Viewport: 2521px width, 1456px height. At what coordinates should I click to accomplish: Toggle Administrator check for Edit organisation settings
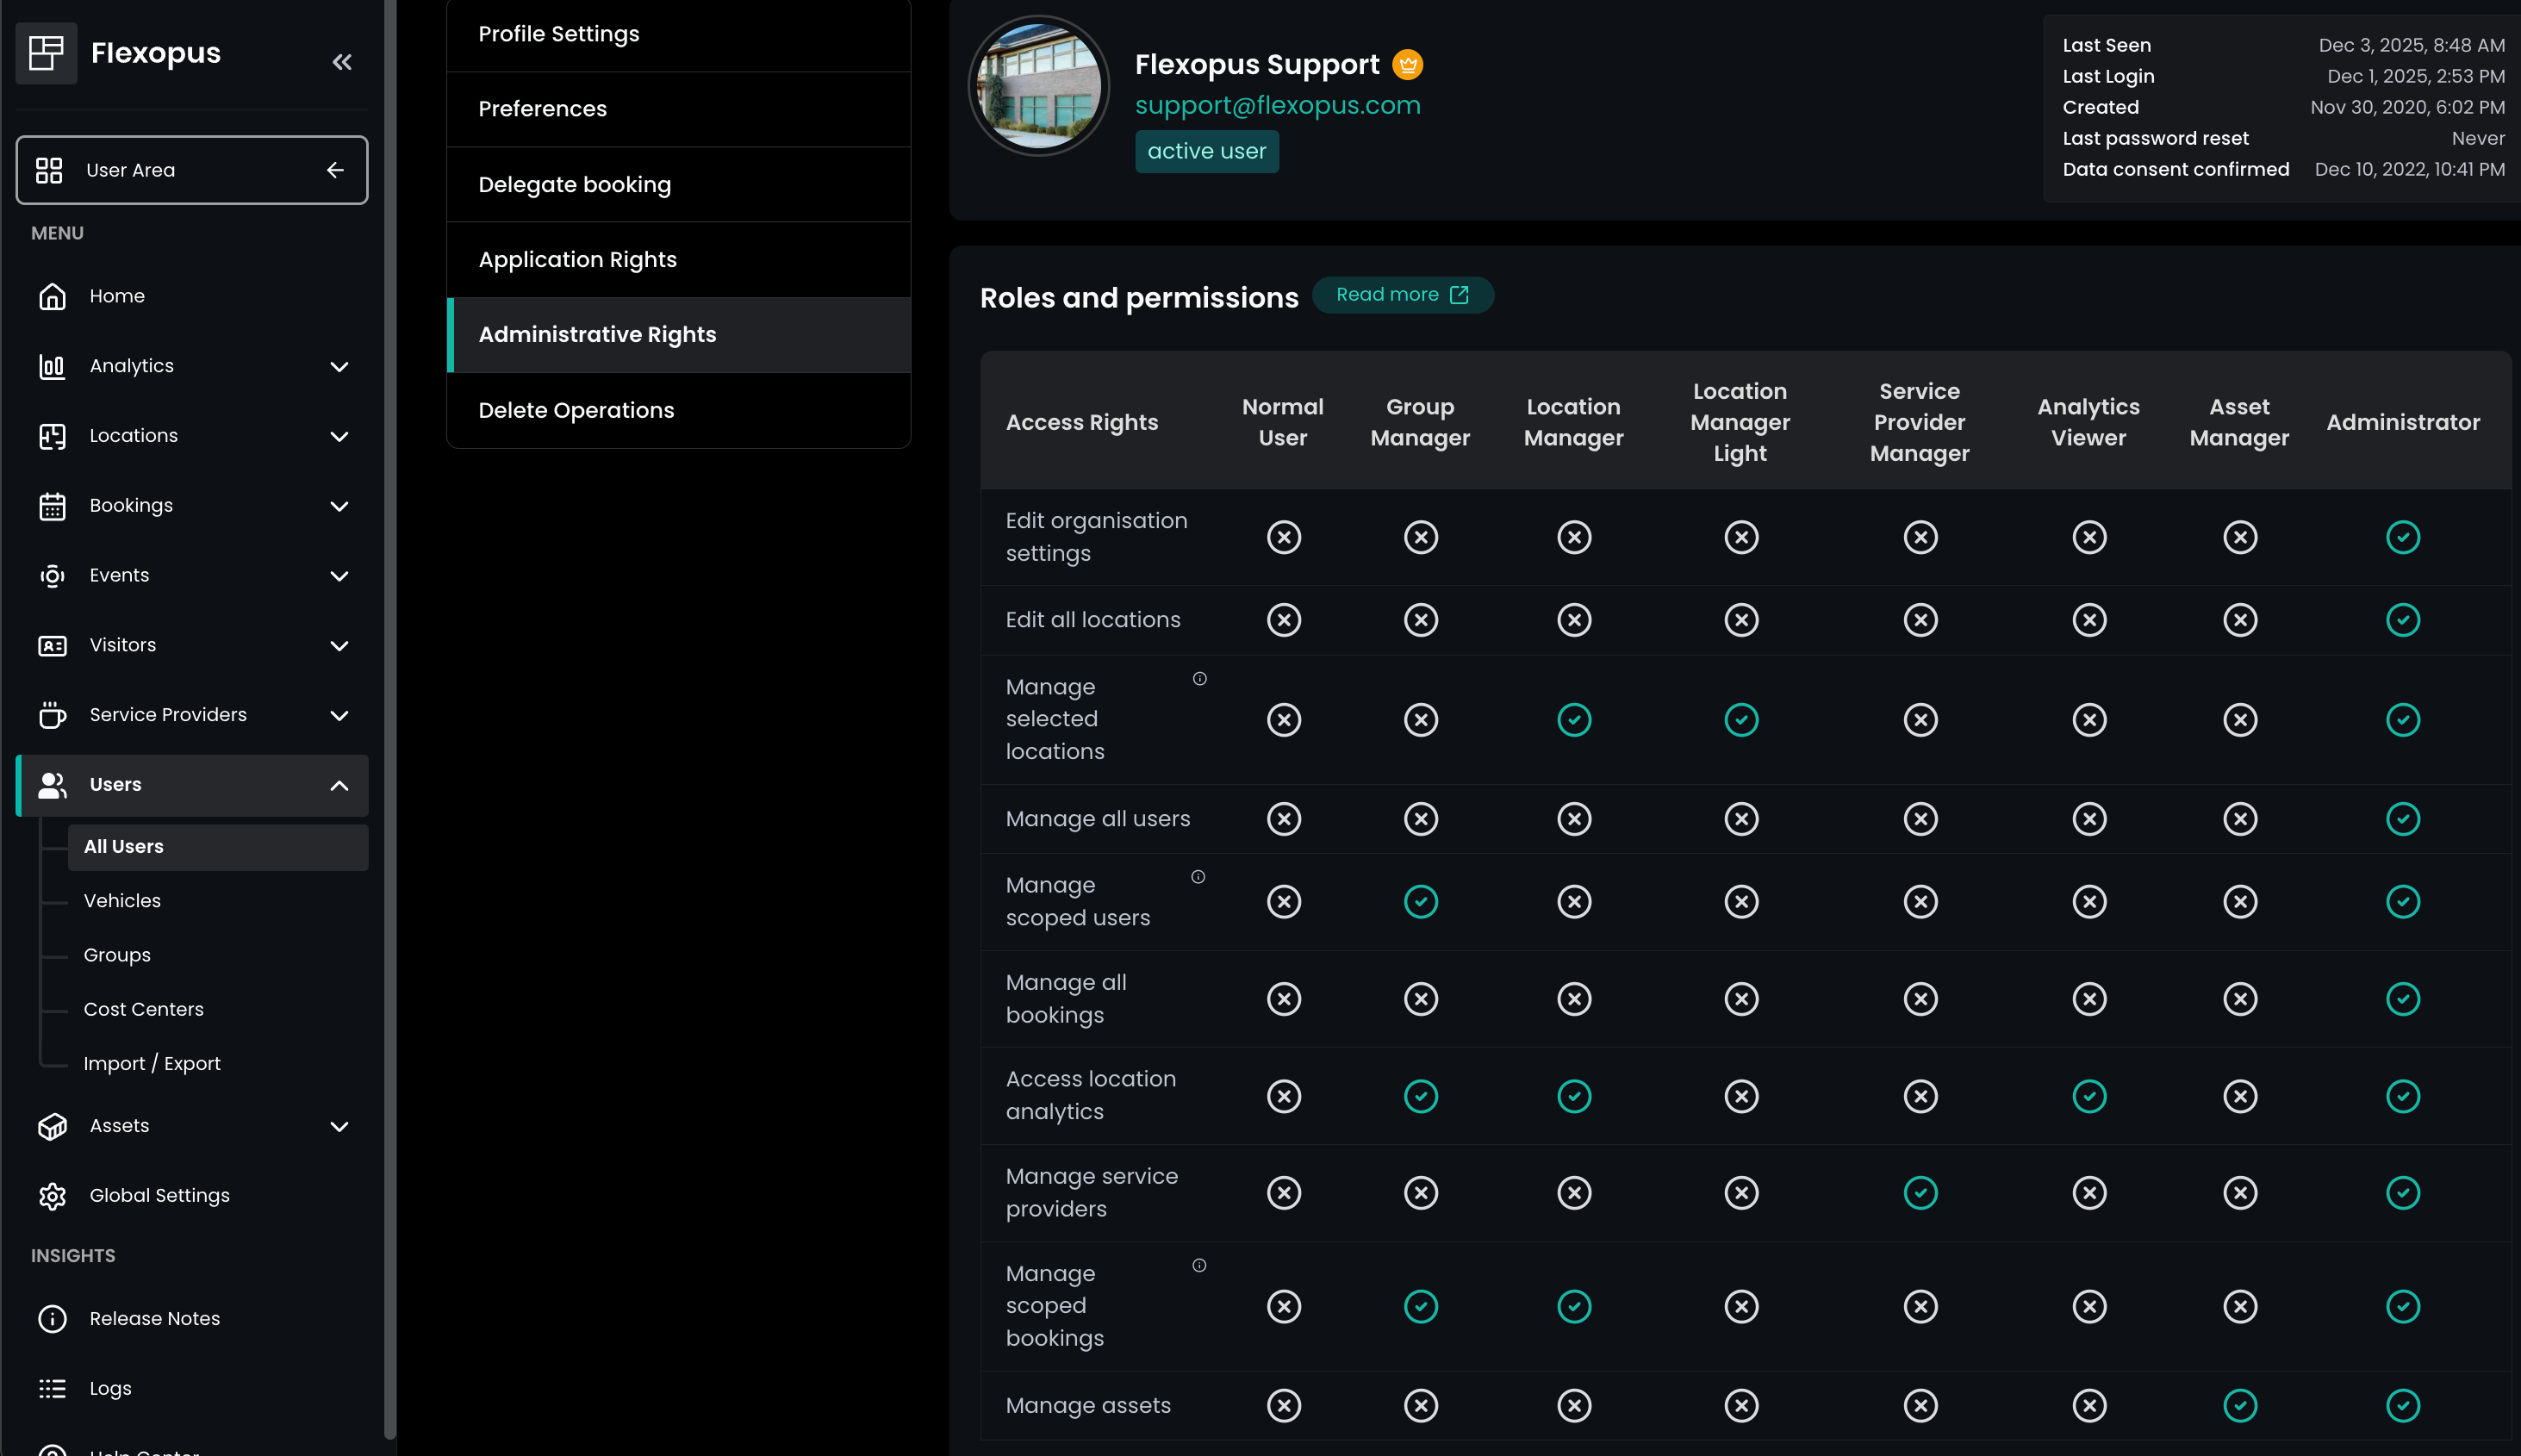(2403, 537)
